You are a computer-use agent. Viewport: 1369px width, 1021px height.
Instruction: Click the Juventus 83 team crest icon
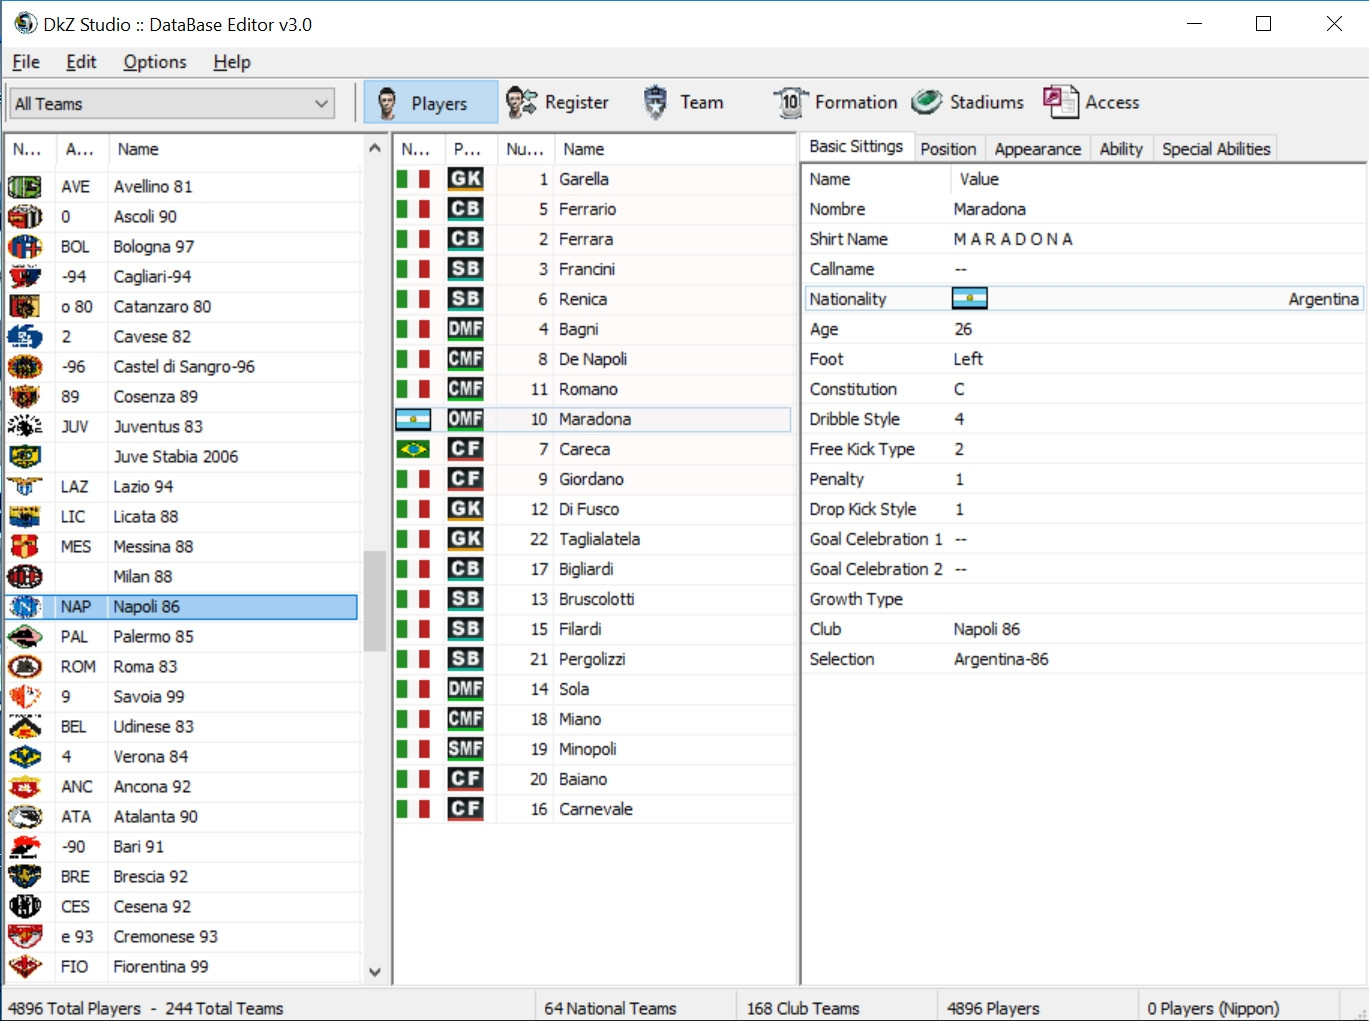[x=25, y=427]
